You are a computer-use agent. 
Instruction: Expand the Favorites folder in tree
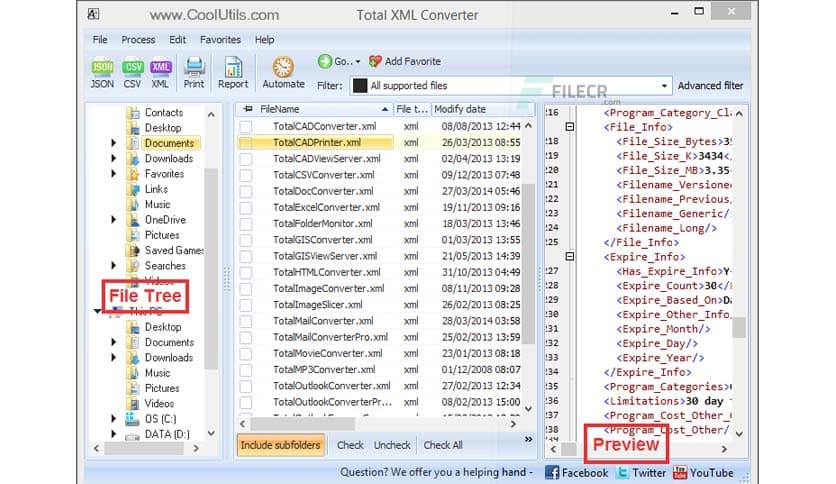click(114, 174)
